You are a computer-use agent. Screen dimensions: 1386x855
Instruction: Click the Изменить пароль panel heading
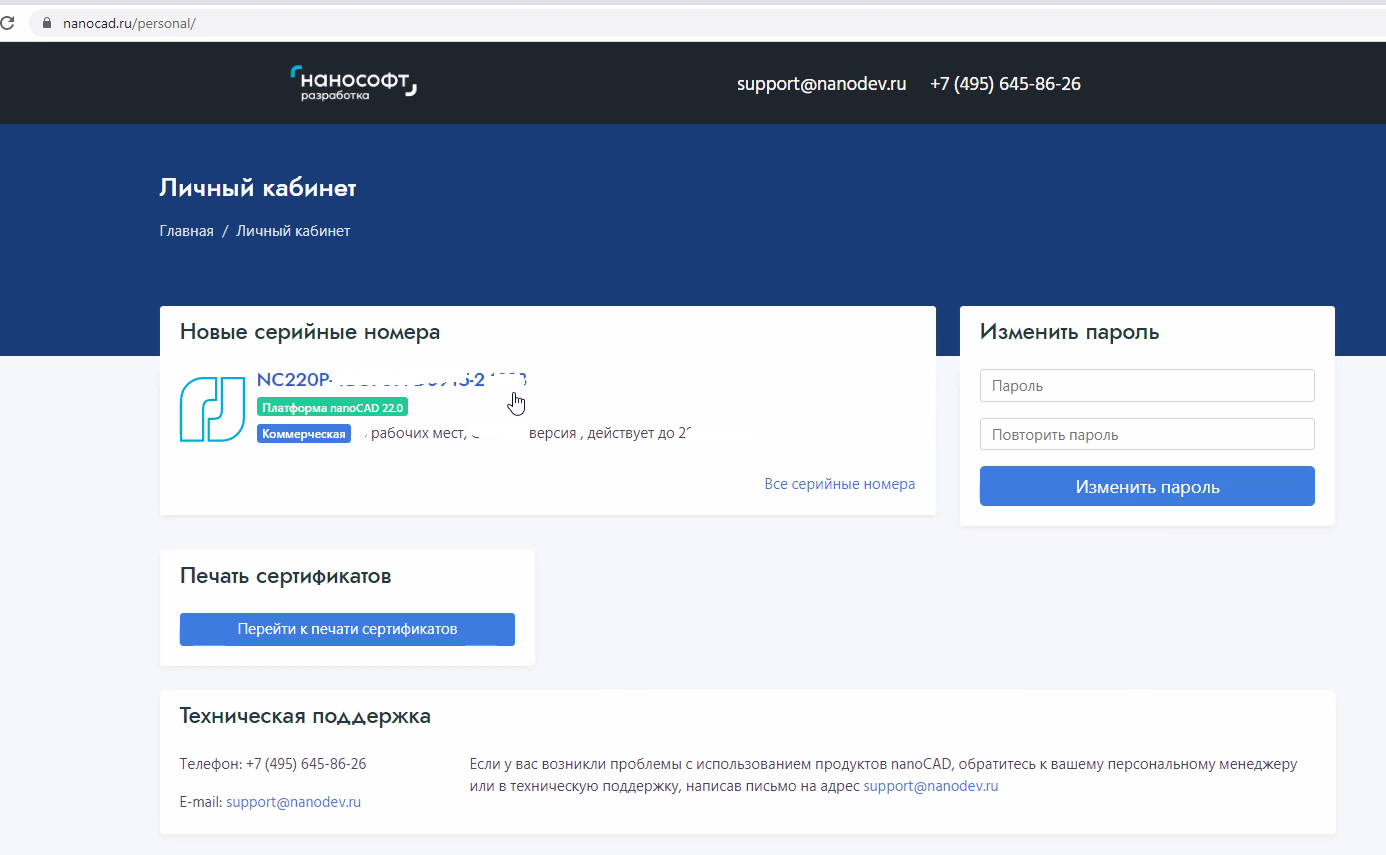[x=1070, y=332]
